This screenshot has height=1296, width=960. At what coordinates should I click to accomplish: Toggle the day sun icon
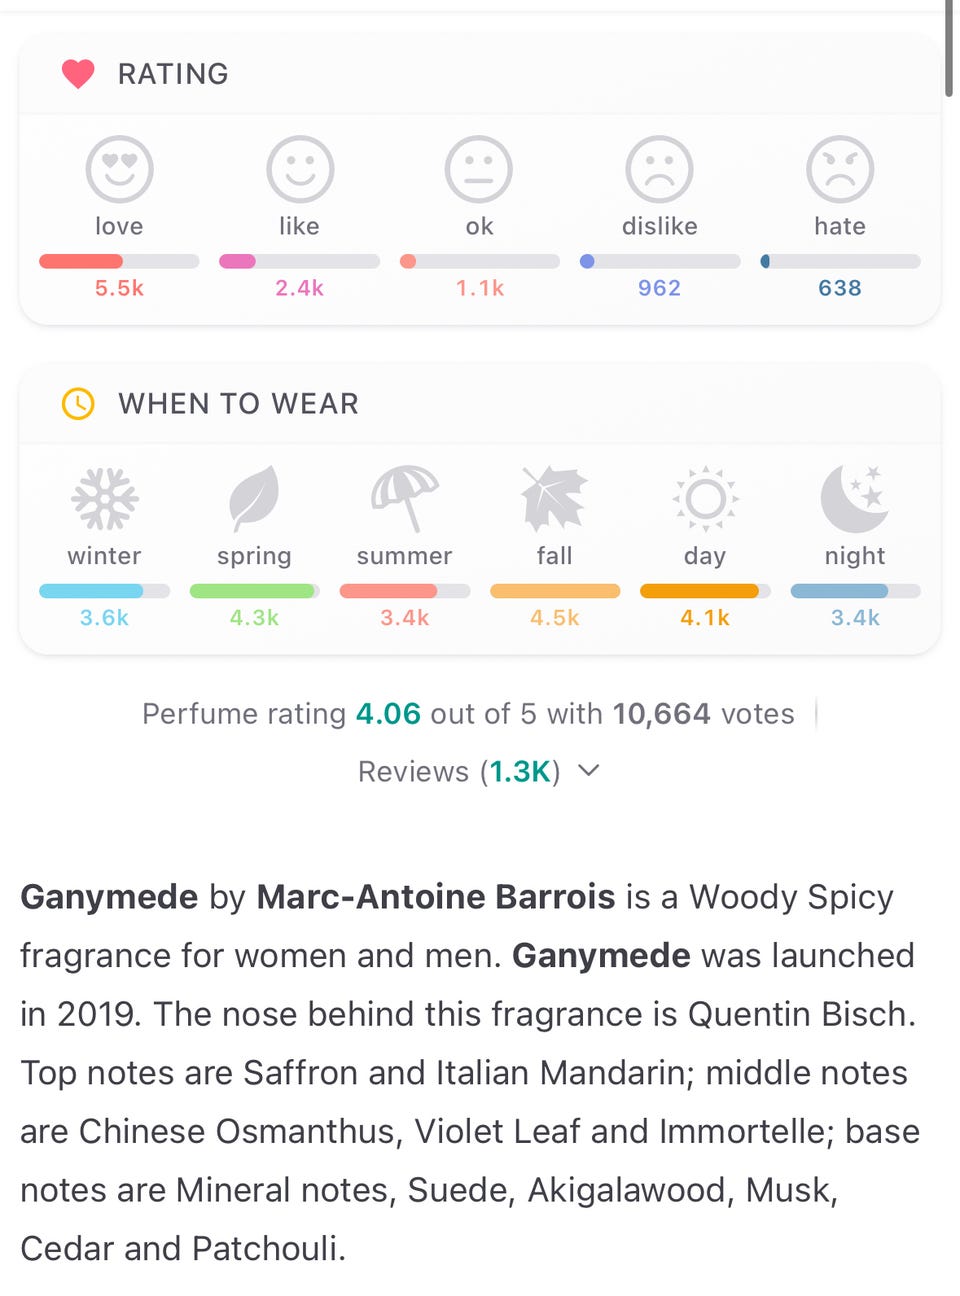click(x=705, y=498)
